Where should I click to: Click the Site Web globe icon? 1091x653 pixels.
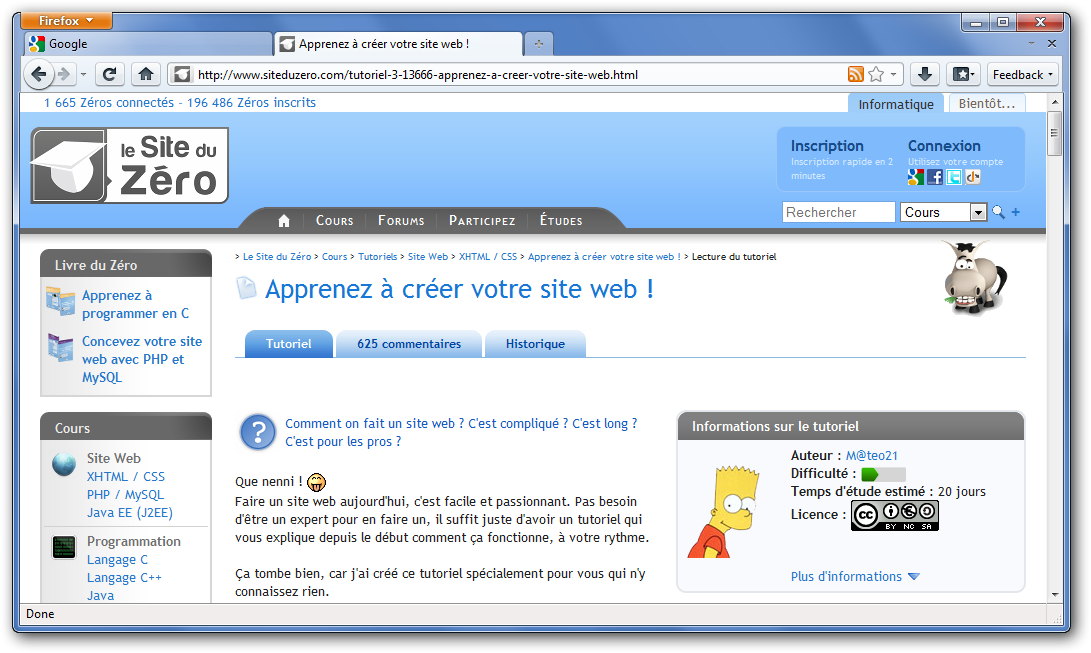[64, 464]
